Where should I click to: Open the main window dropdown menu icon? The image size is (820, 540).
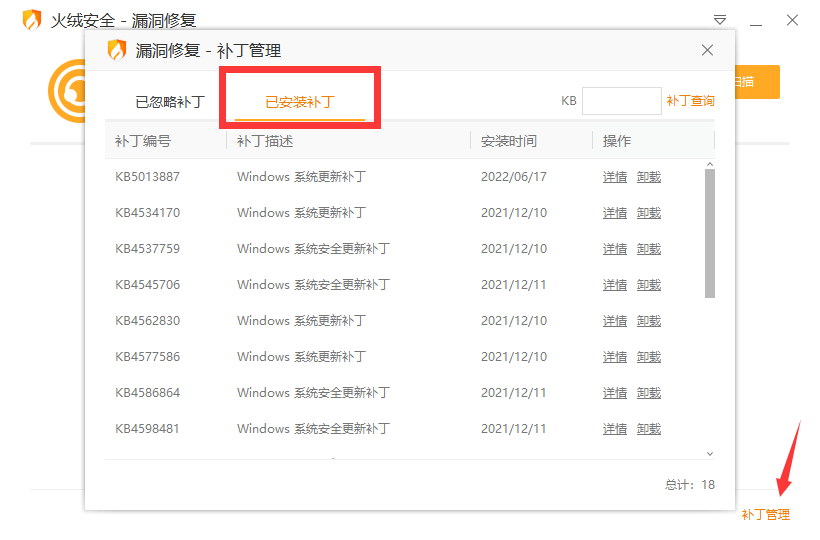[x=720, y=20]
